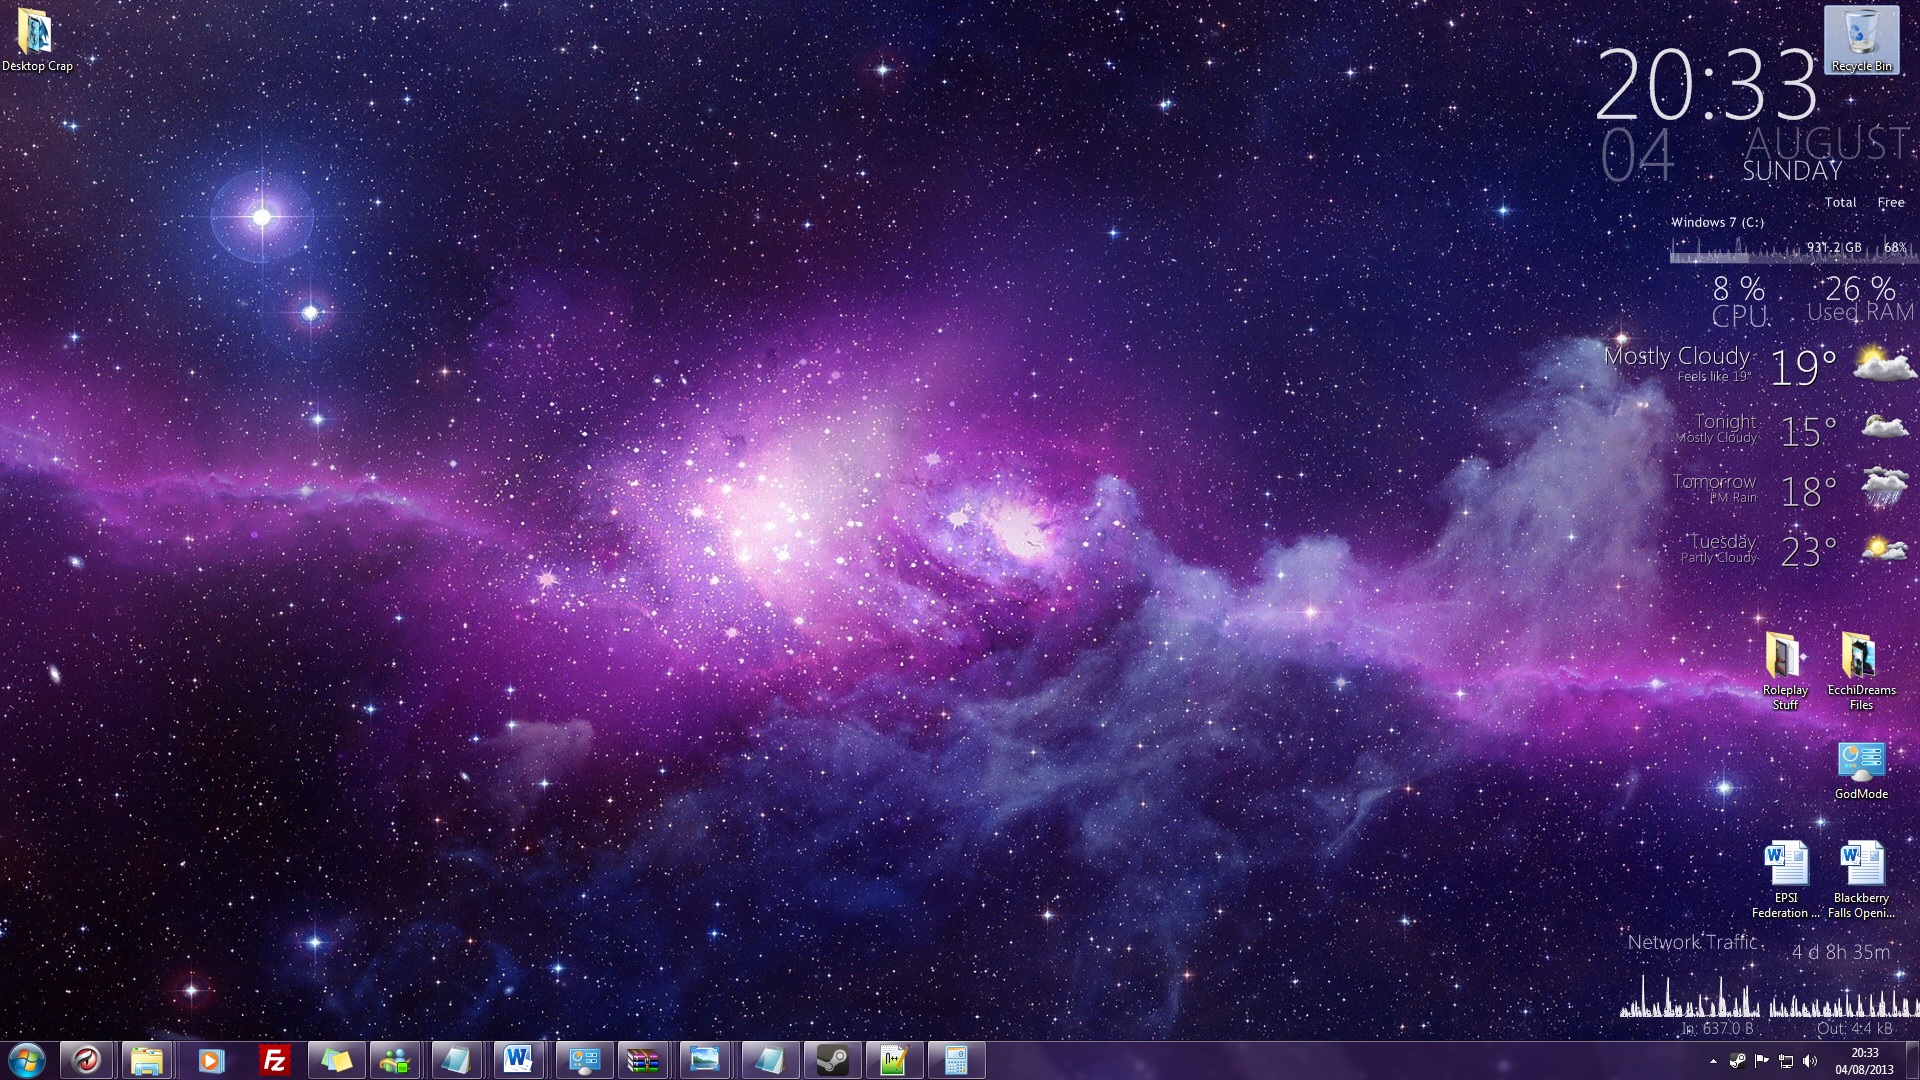Image resolution: width=1920 pixels, height=1080 pixels.
Task: Open the speaker volume tray icon
Action: 1810,1061
